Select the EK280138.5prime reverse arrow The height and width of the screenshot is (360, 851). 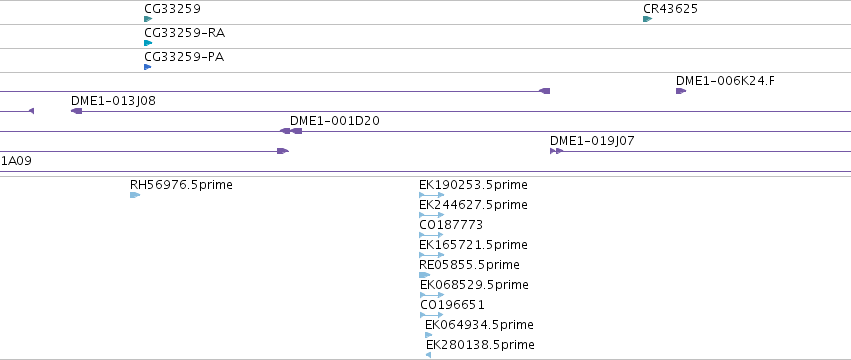tap(428, 355)
